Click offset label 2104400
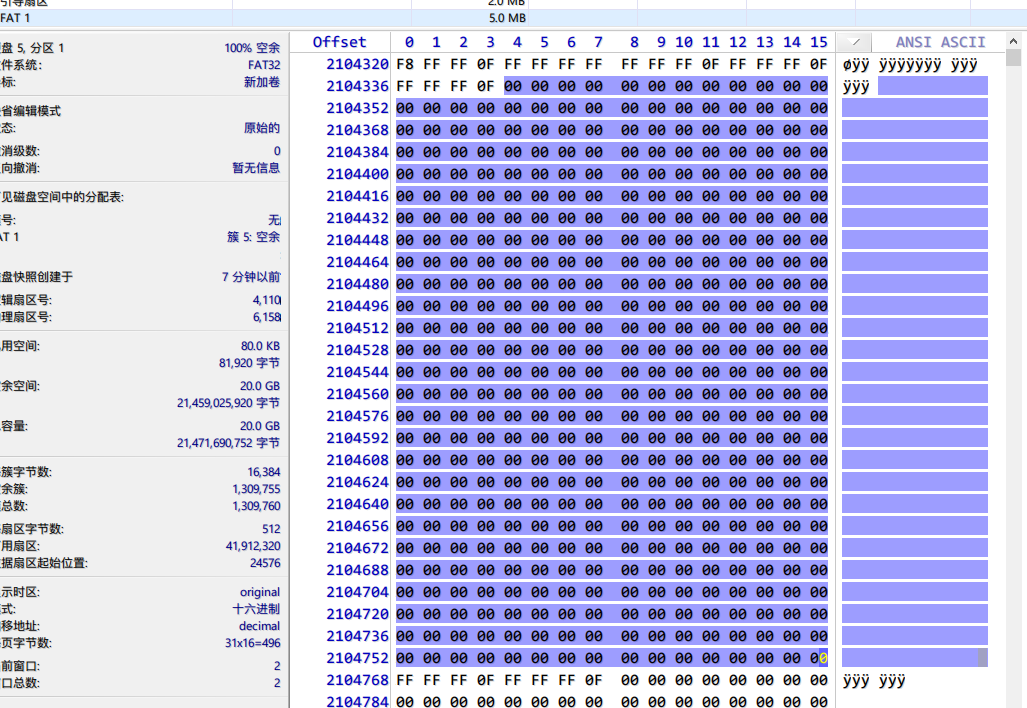The width and height of the screenshot is (1027, 708). click(x=357, y=174)
